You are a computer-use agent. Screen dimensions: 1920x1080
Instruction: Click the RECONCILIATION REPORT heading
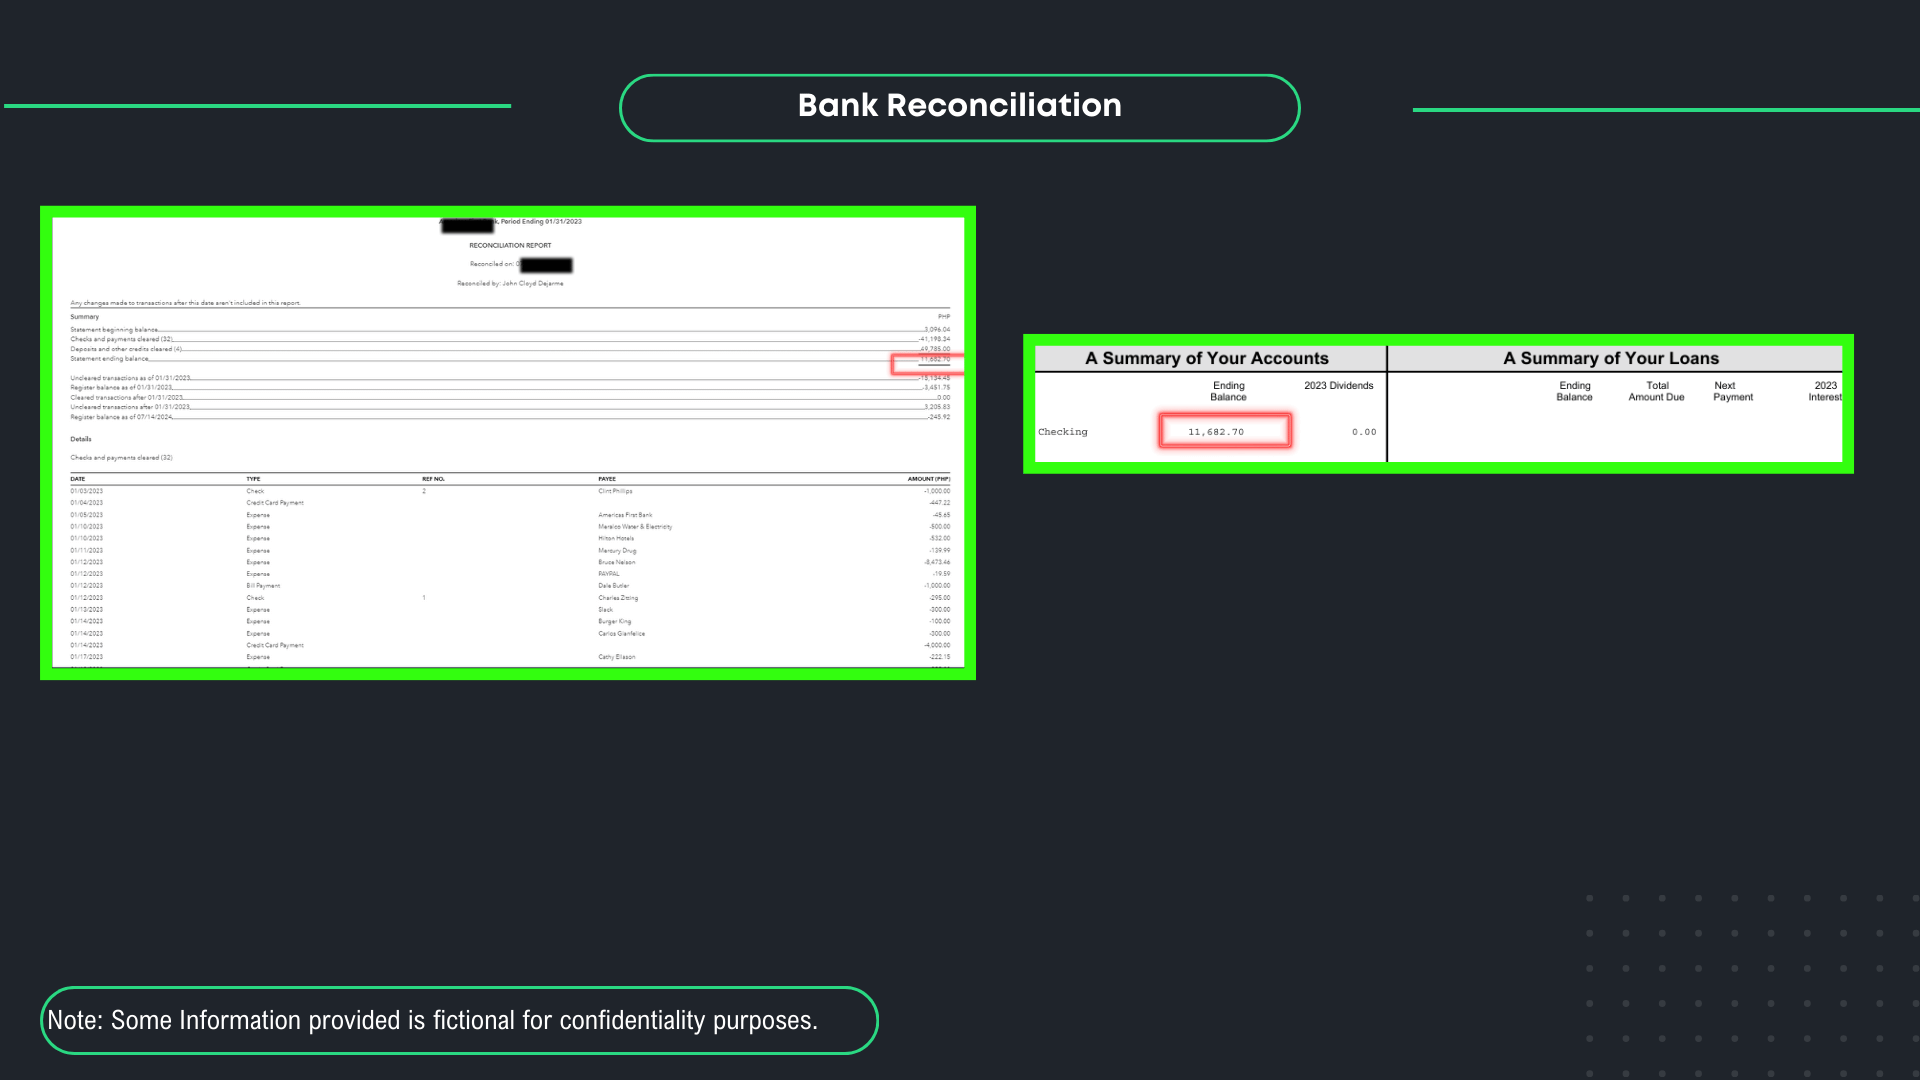pos(510,245)
